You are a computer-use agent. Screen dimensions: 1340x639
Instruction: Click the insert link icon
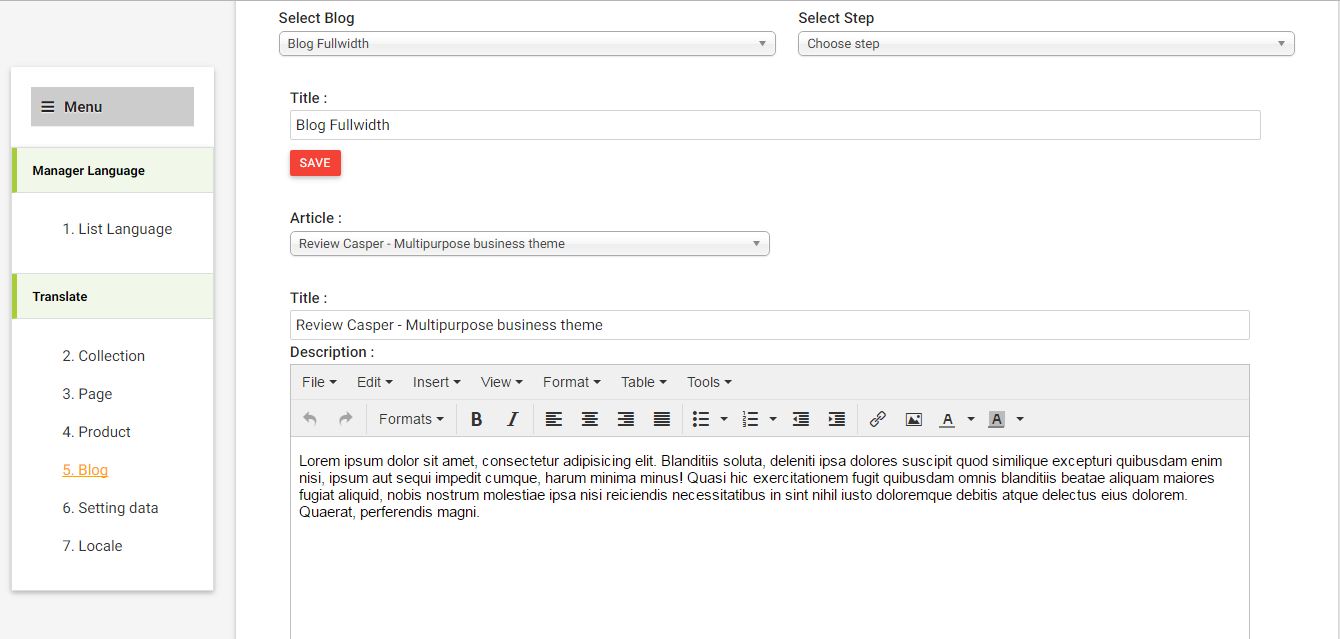(878, 419)
